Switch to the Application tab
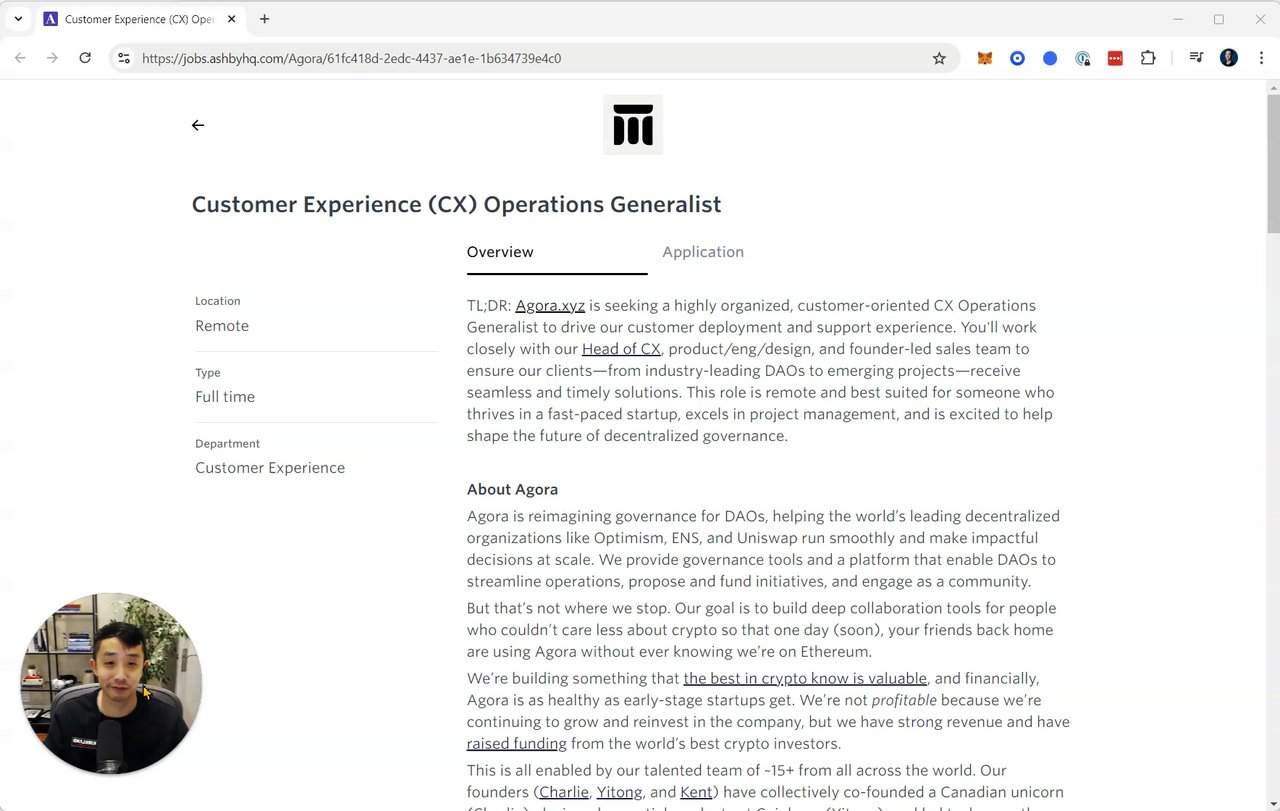 [703, 252]
